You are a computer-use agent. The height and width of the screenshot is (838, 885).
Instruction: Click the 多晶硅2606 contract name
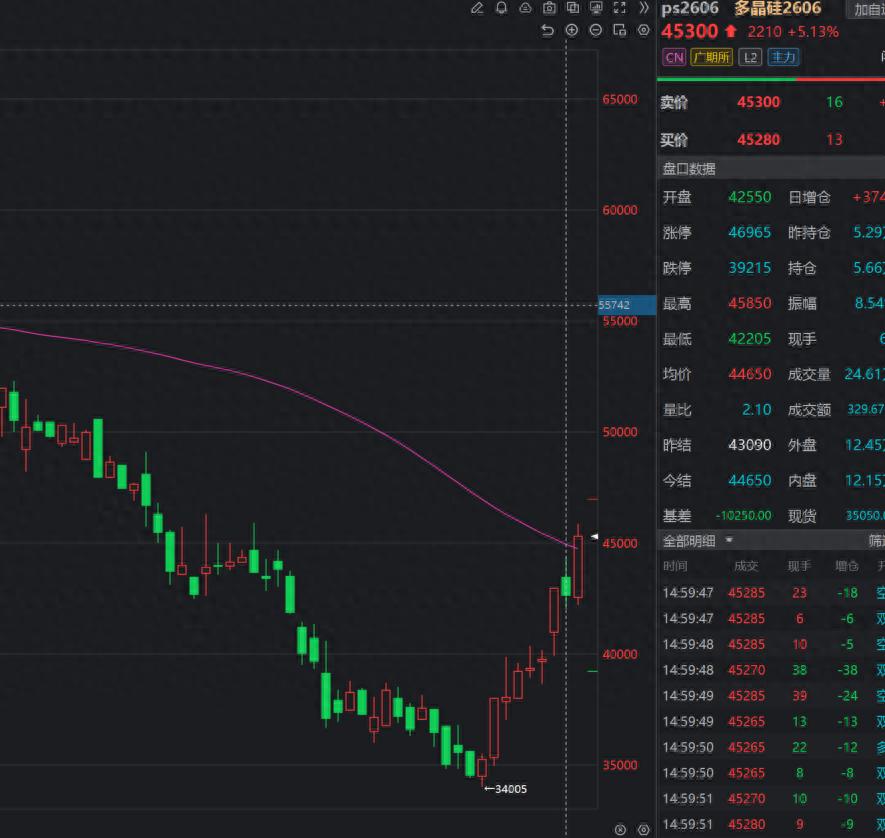tap(778, 8)
